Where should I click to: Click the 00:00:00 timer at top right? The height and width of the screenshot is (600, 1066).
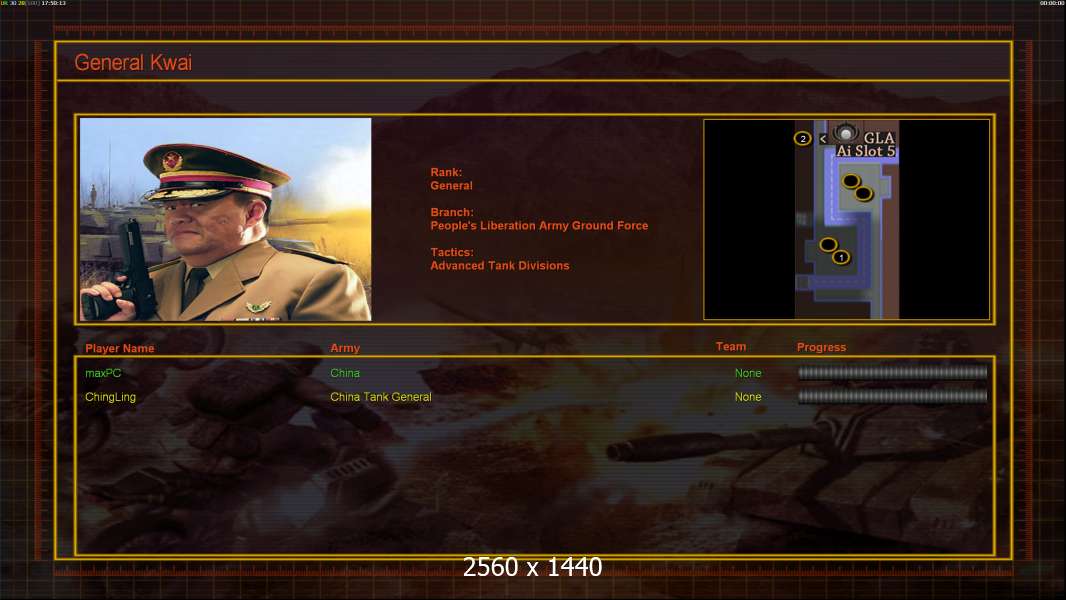click(1051, 3)
